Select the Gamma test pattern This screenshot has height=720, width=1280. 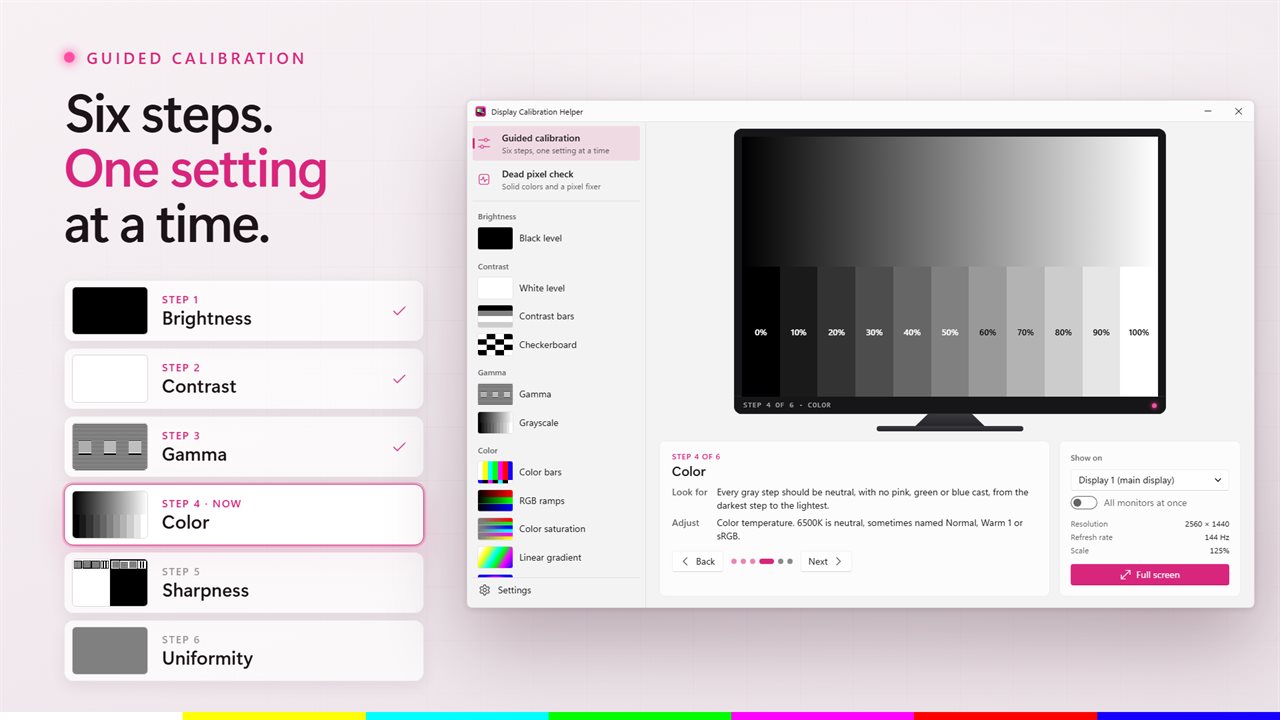556,394
